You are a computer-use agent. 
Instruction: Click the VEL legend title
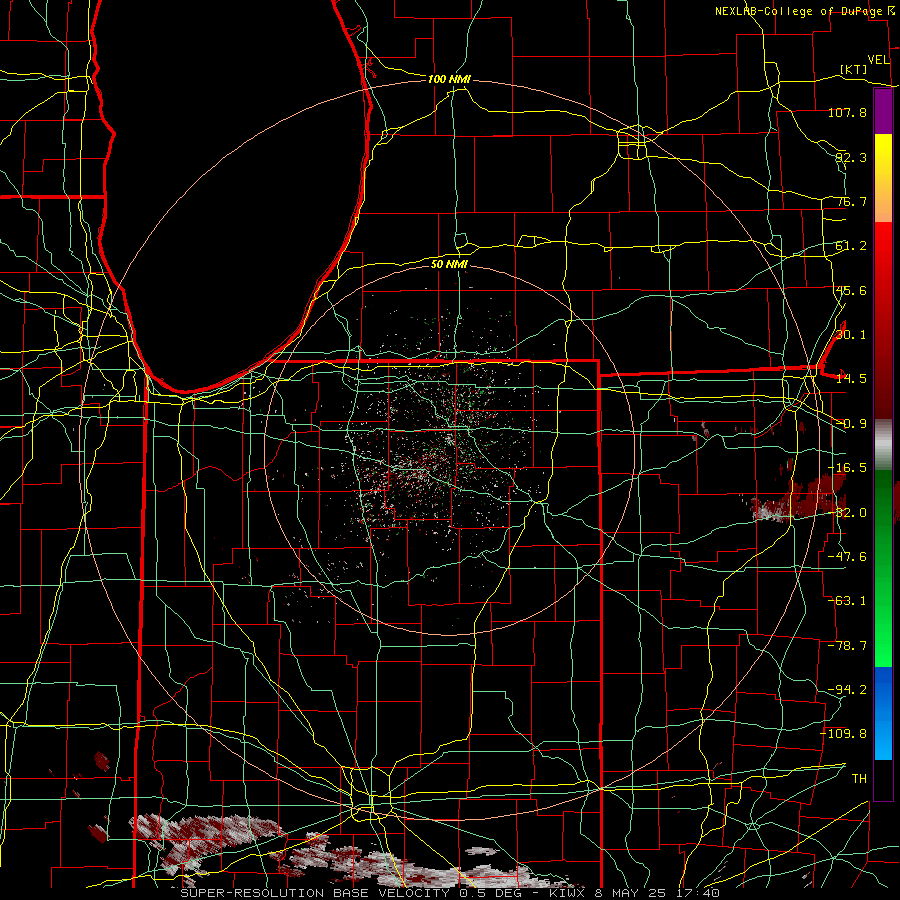878,60
